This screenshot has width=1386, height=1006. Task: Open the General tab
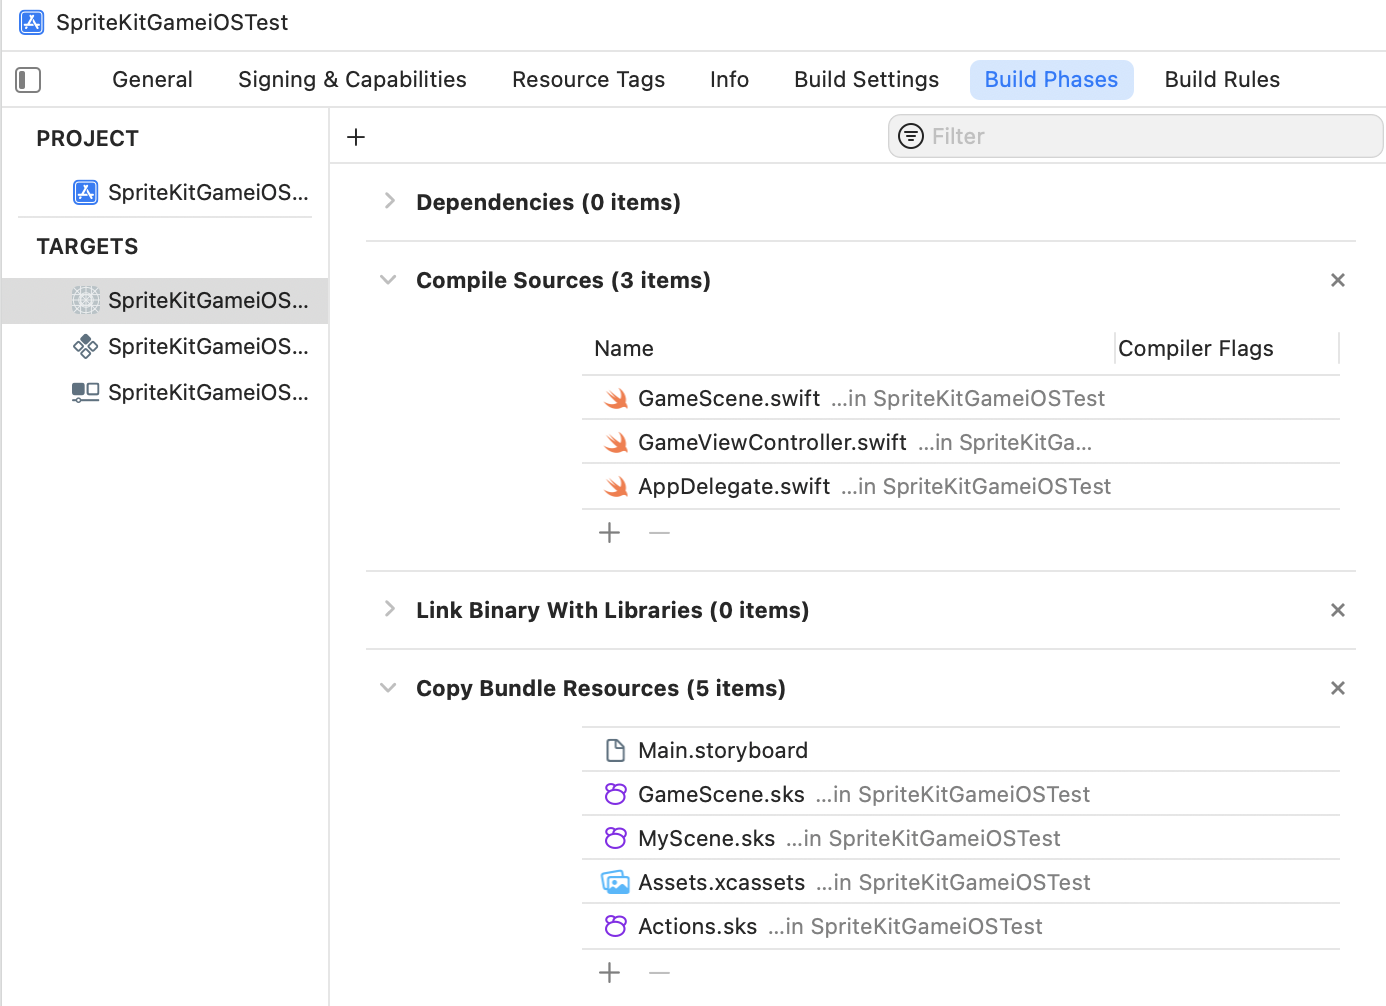pos(152,80)
